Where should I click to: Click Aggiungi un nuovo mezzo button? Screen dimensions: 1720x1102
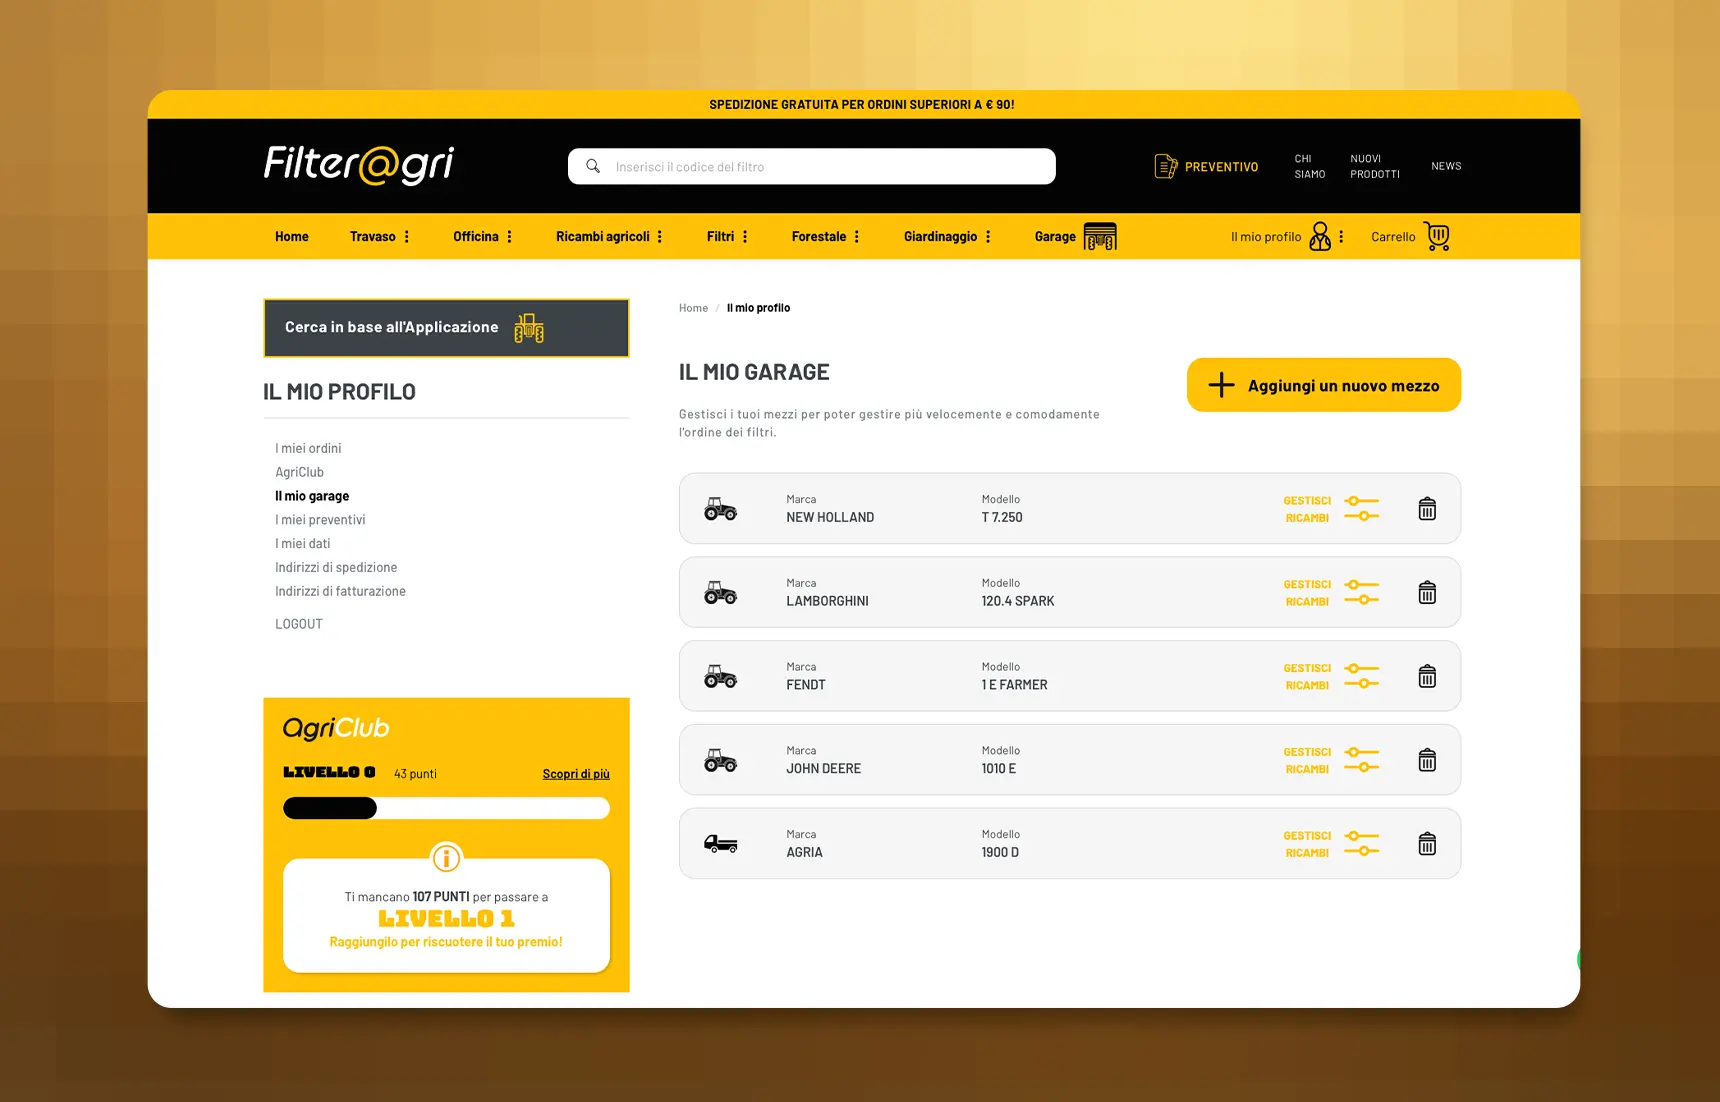[1324, 385]
